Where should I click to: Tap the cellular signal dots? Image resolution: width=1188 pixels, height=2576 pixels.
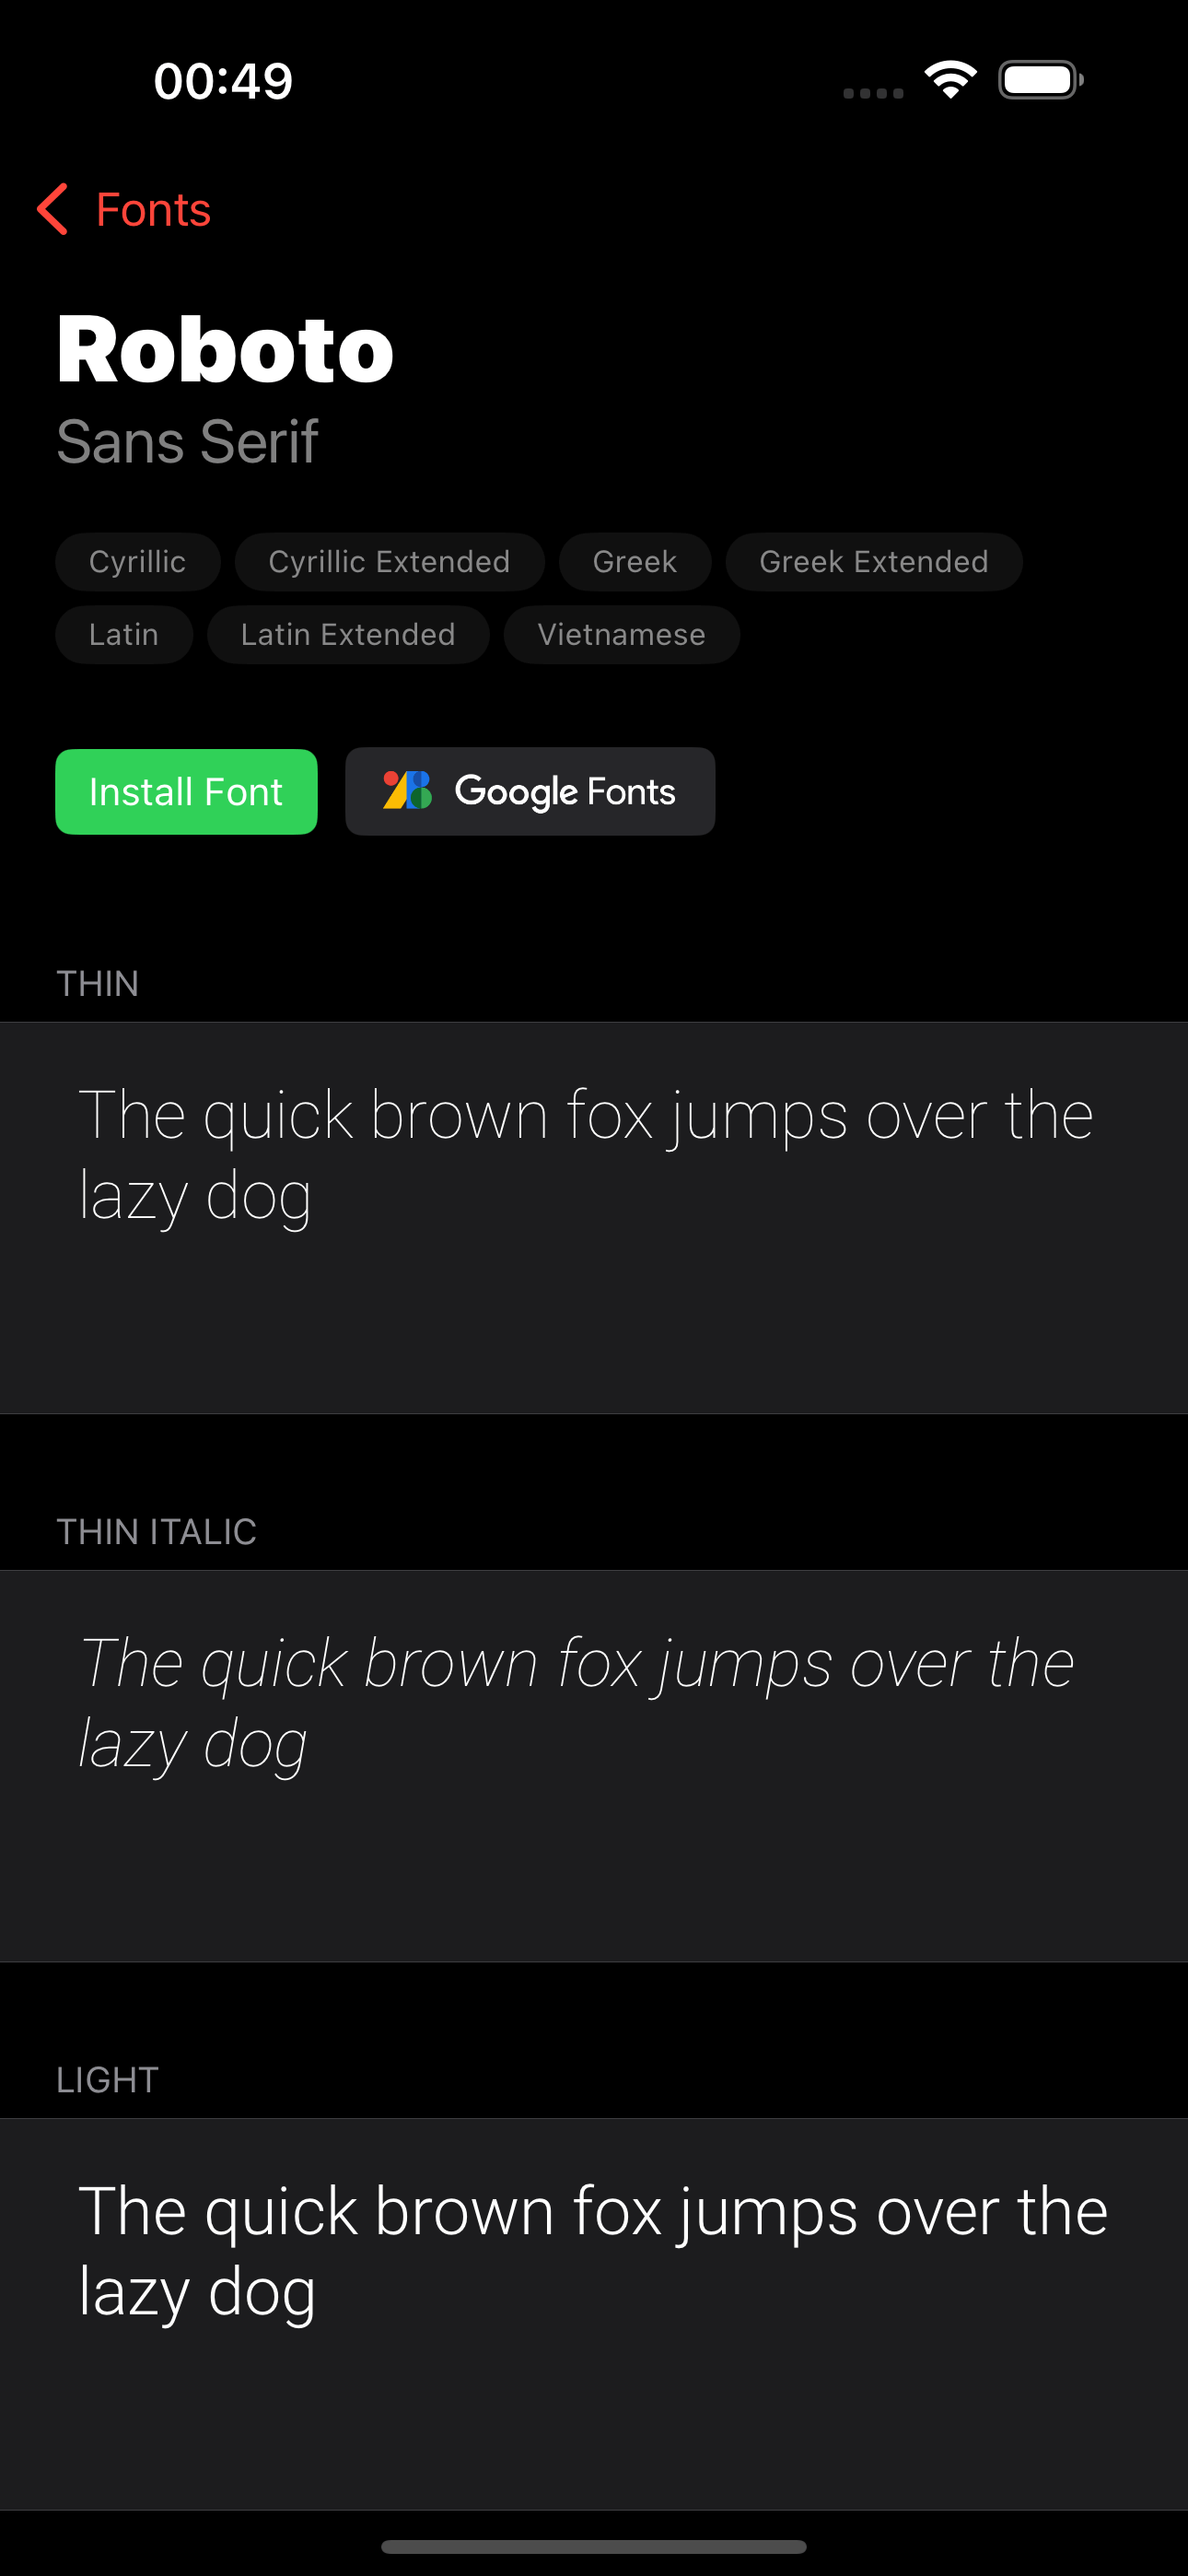pyautogui.click(x=873, y=93)
